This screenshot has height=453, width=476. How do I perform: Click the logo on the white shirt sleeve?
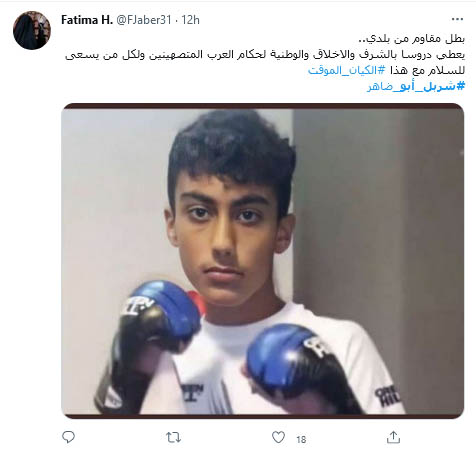click(x=386, y=396)
